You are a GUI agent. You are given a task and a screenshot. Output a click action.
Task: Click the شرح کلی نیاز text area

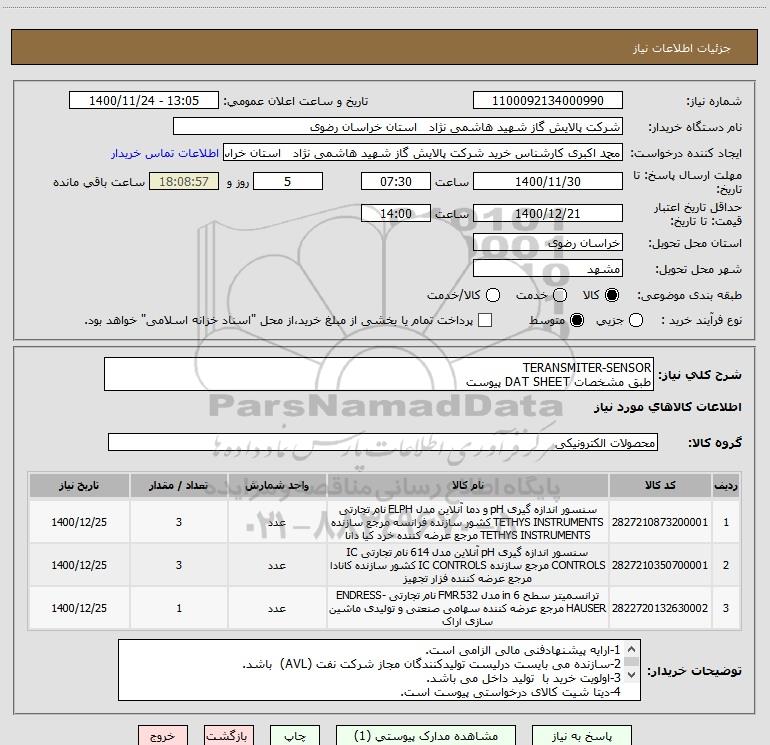point(379,374)
